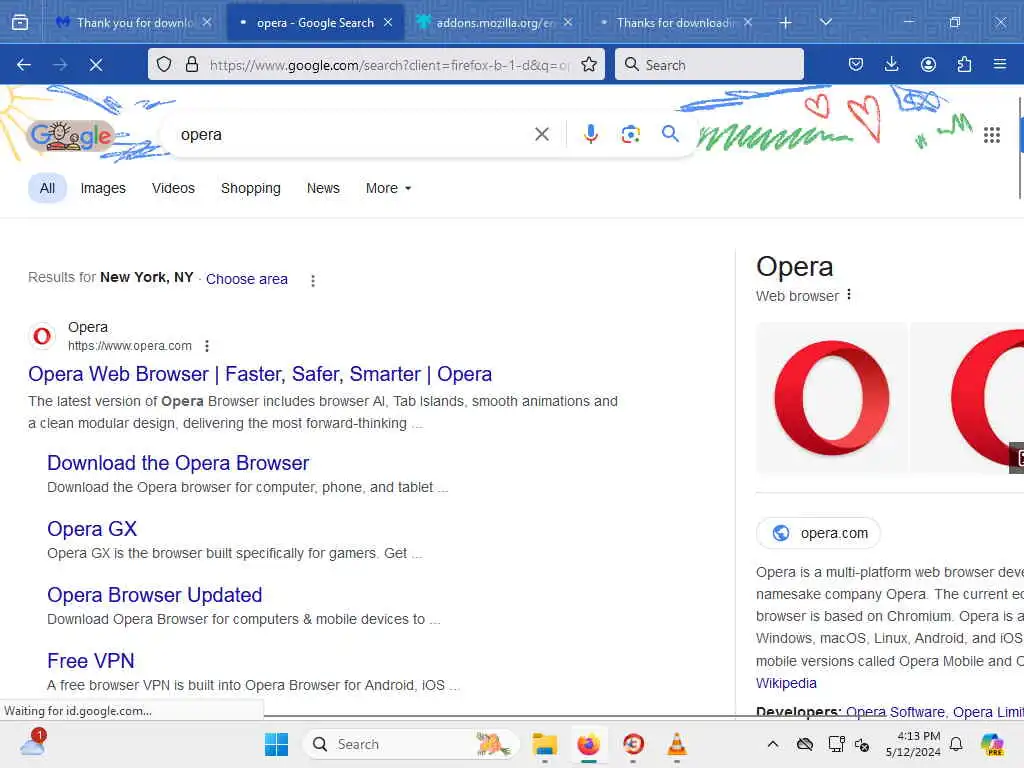Click the Firefox toolbar Search field
The image size is (1024, 768).
pos(709,65)
